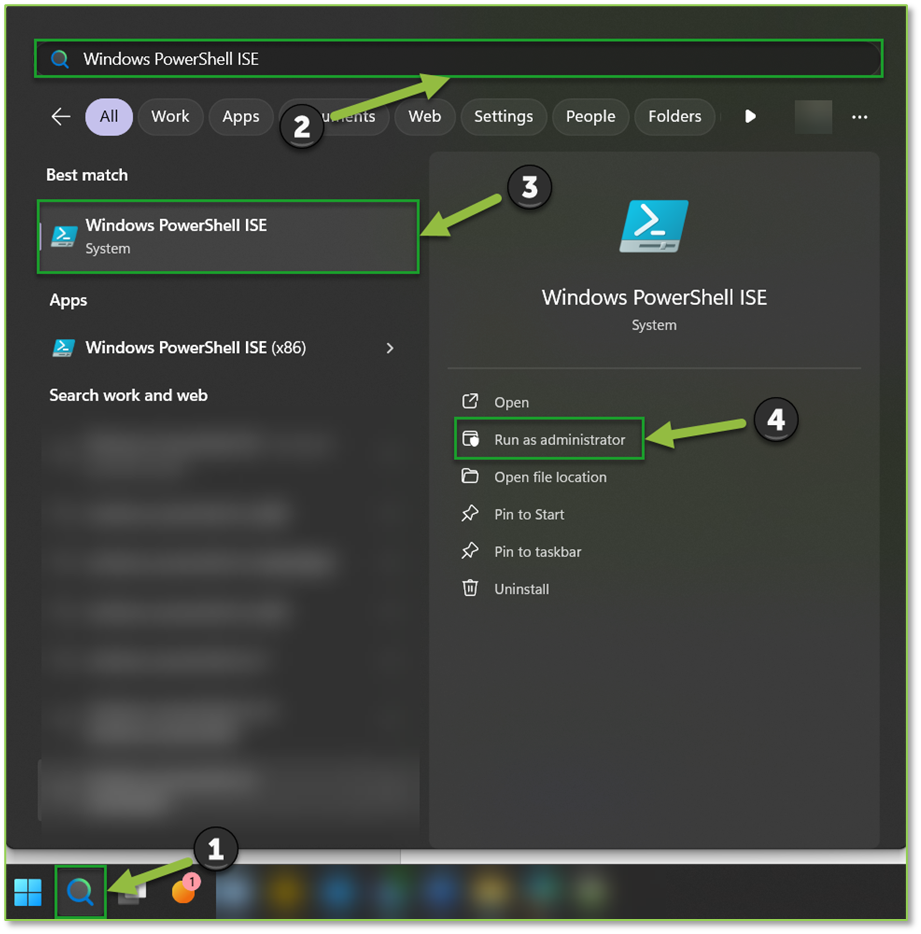Choose Open file location
Viewport: 921px width, 934px height.
[550, 477]
